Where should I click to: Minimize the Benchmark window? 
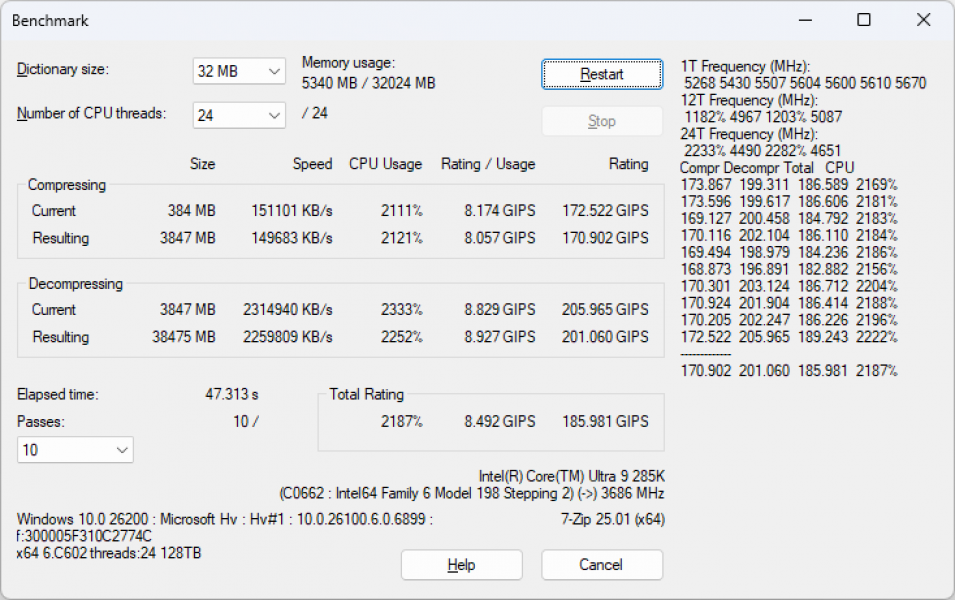pos(804,20)
